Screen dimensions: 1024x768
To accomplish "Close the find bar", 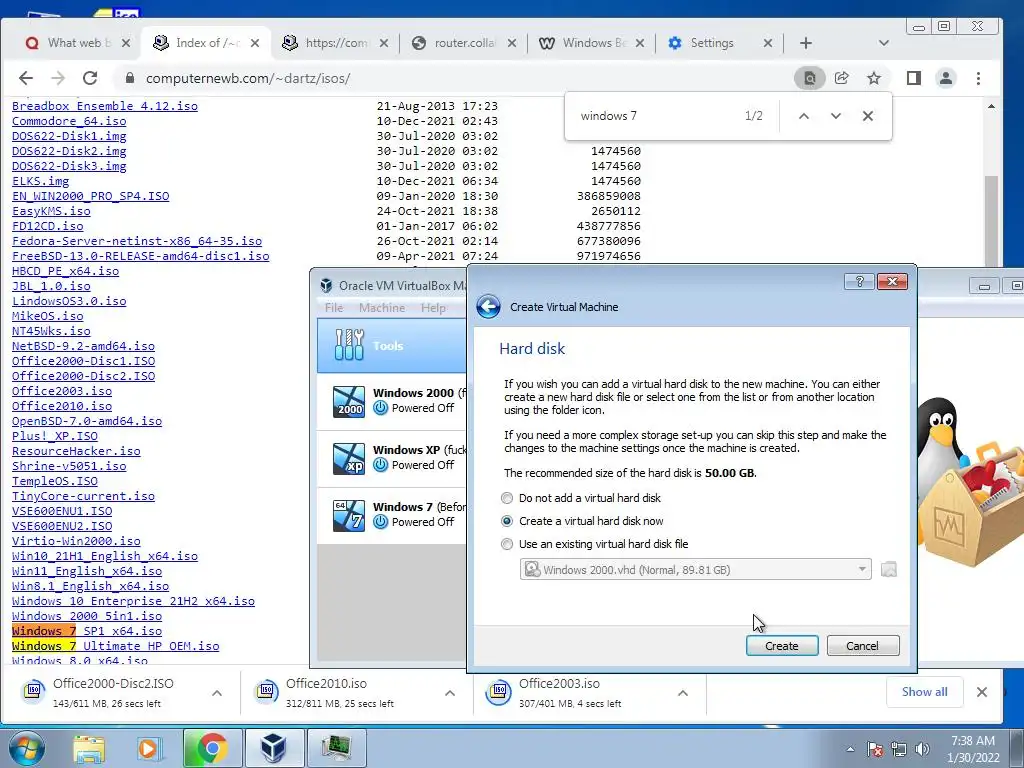I will (x=868, y=116).
